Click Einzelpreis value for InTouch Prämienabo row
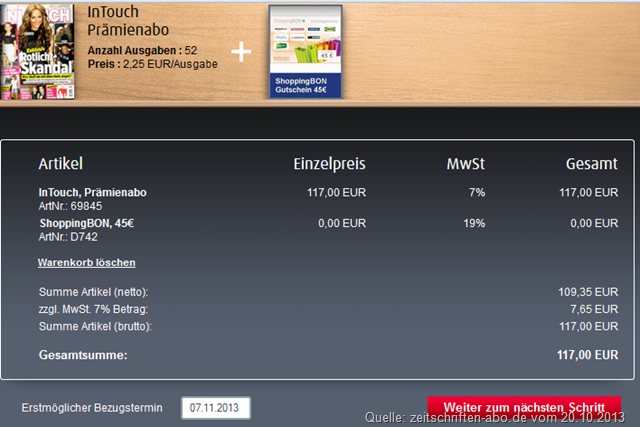The width and height of the screenshot is (640, 427). 336,192
